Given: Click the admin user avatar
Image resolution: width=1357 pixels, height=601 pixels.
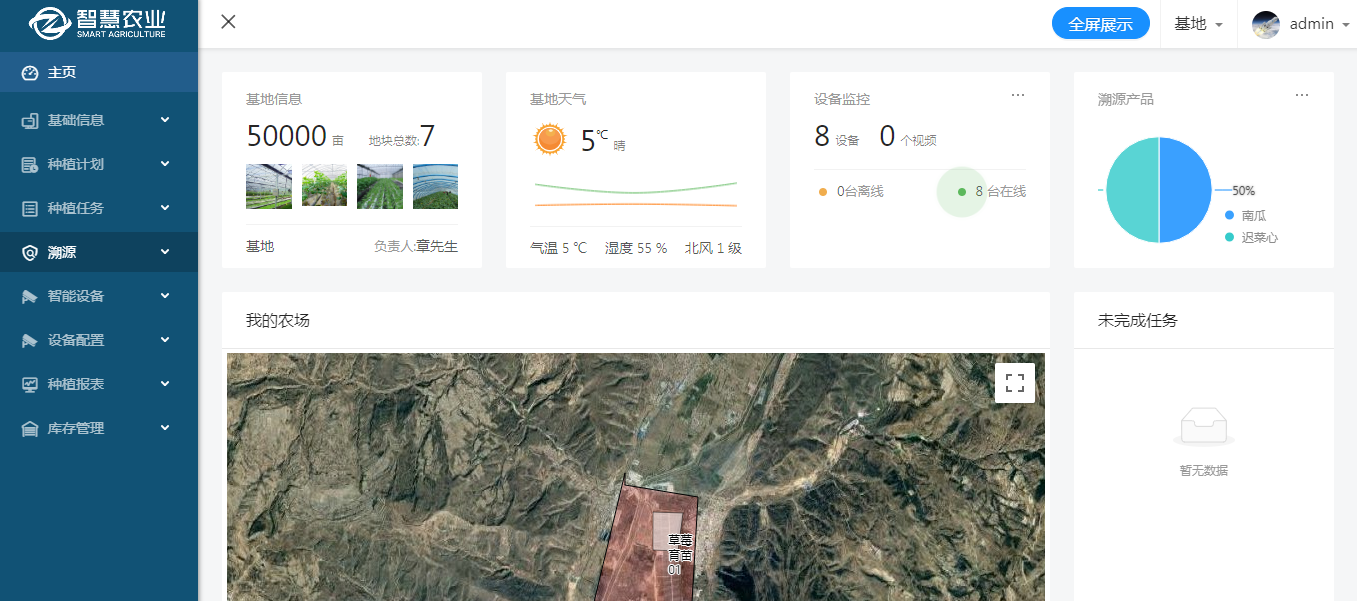Looking at the screenshot, I should coord(1265,24).
